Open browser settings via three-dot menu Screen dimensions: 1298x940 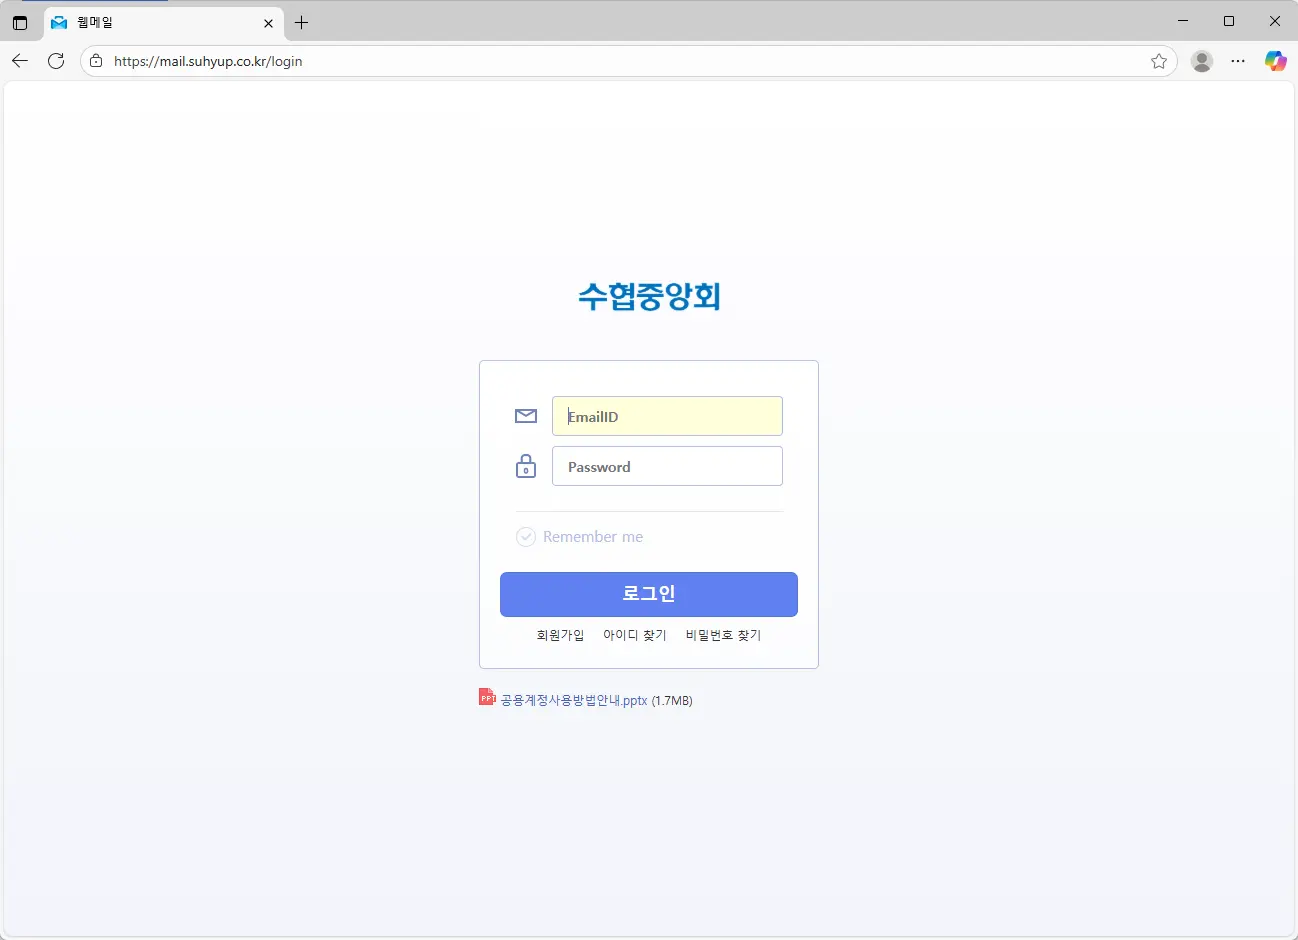click(1238, 61)
